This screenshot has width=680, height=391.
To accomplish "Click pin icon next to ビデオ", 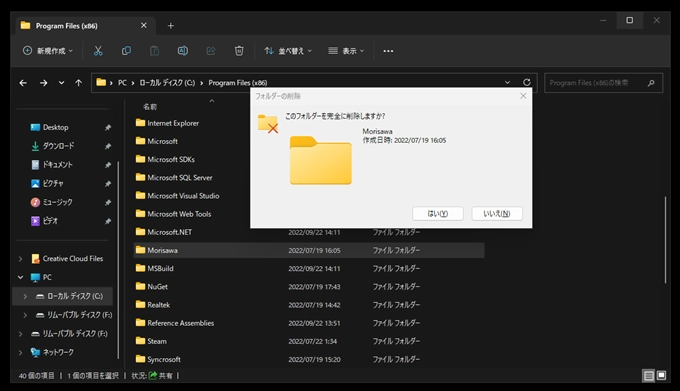I will coord(108,221).
